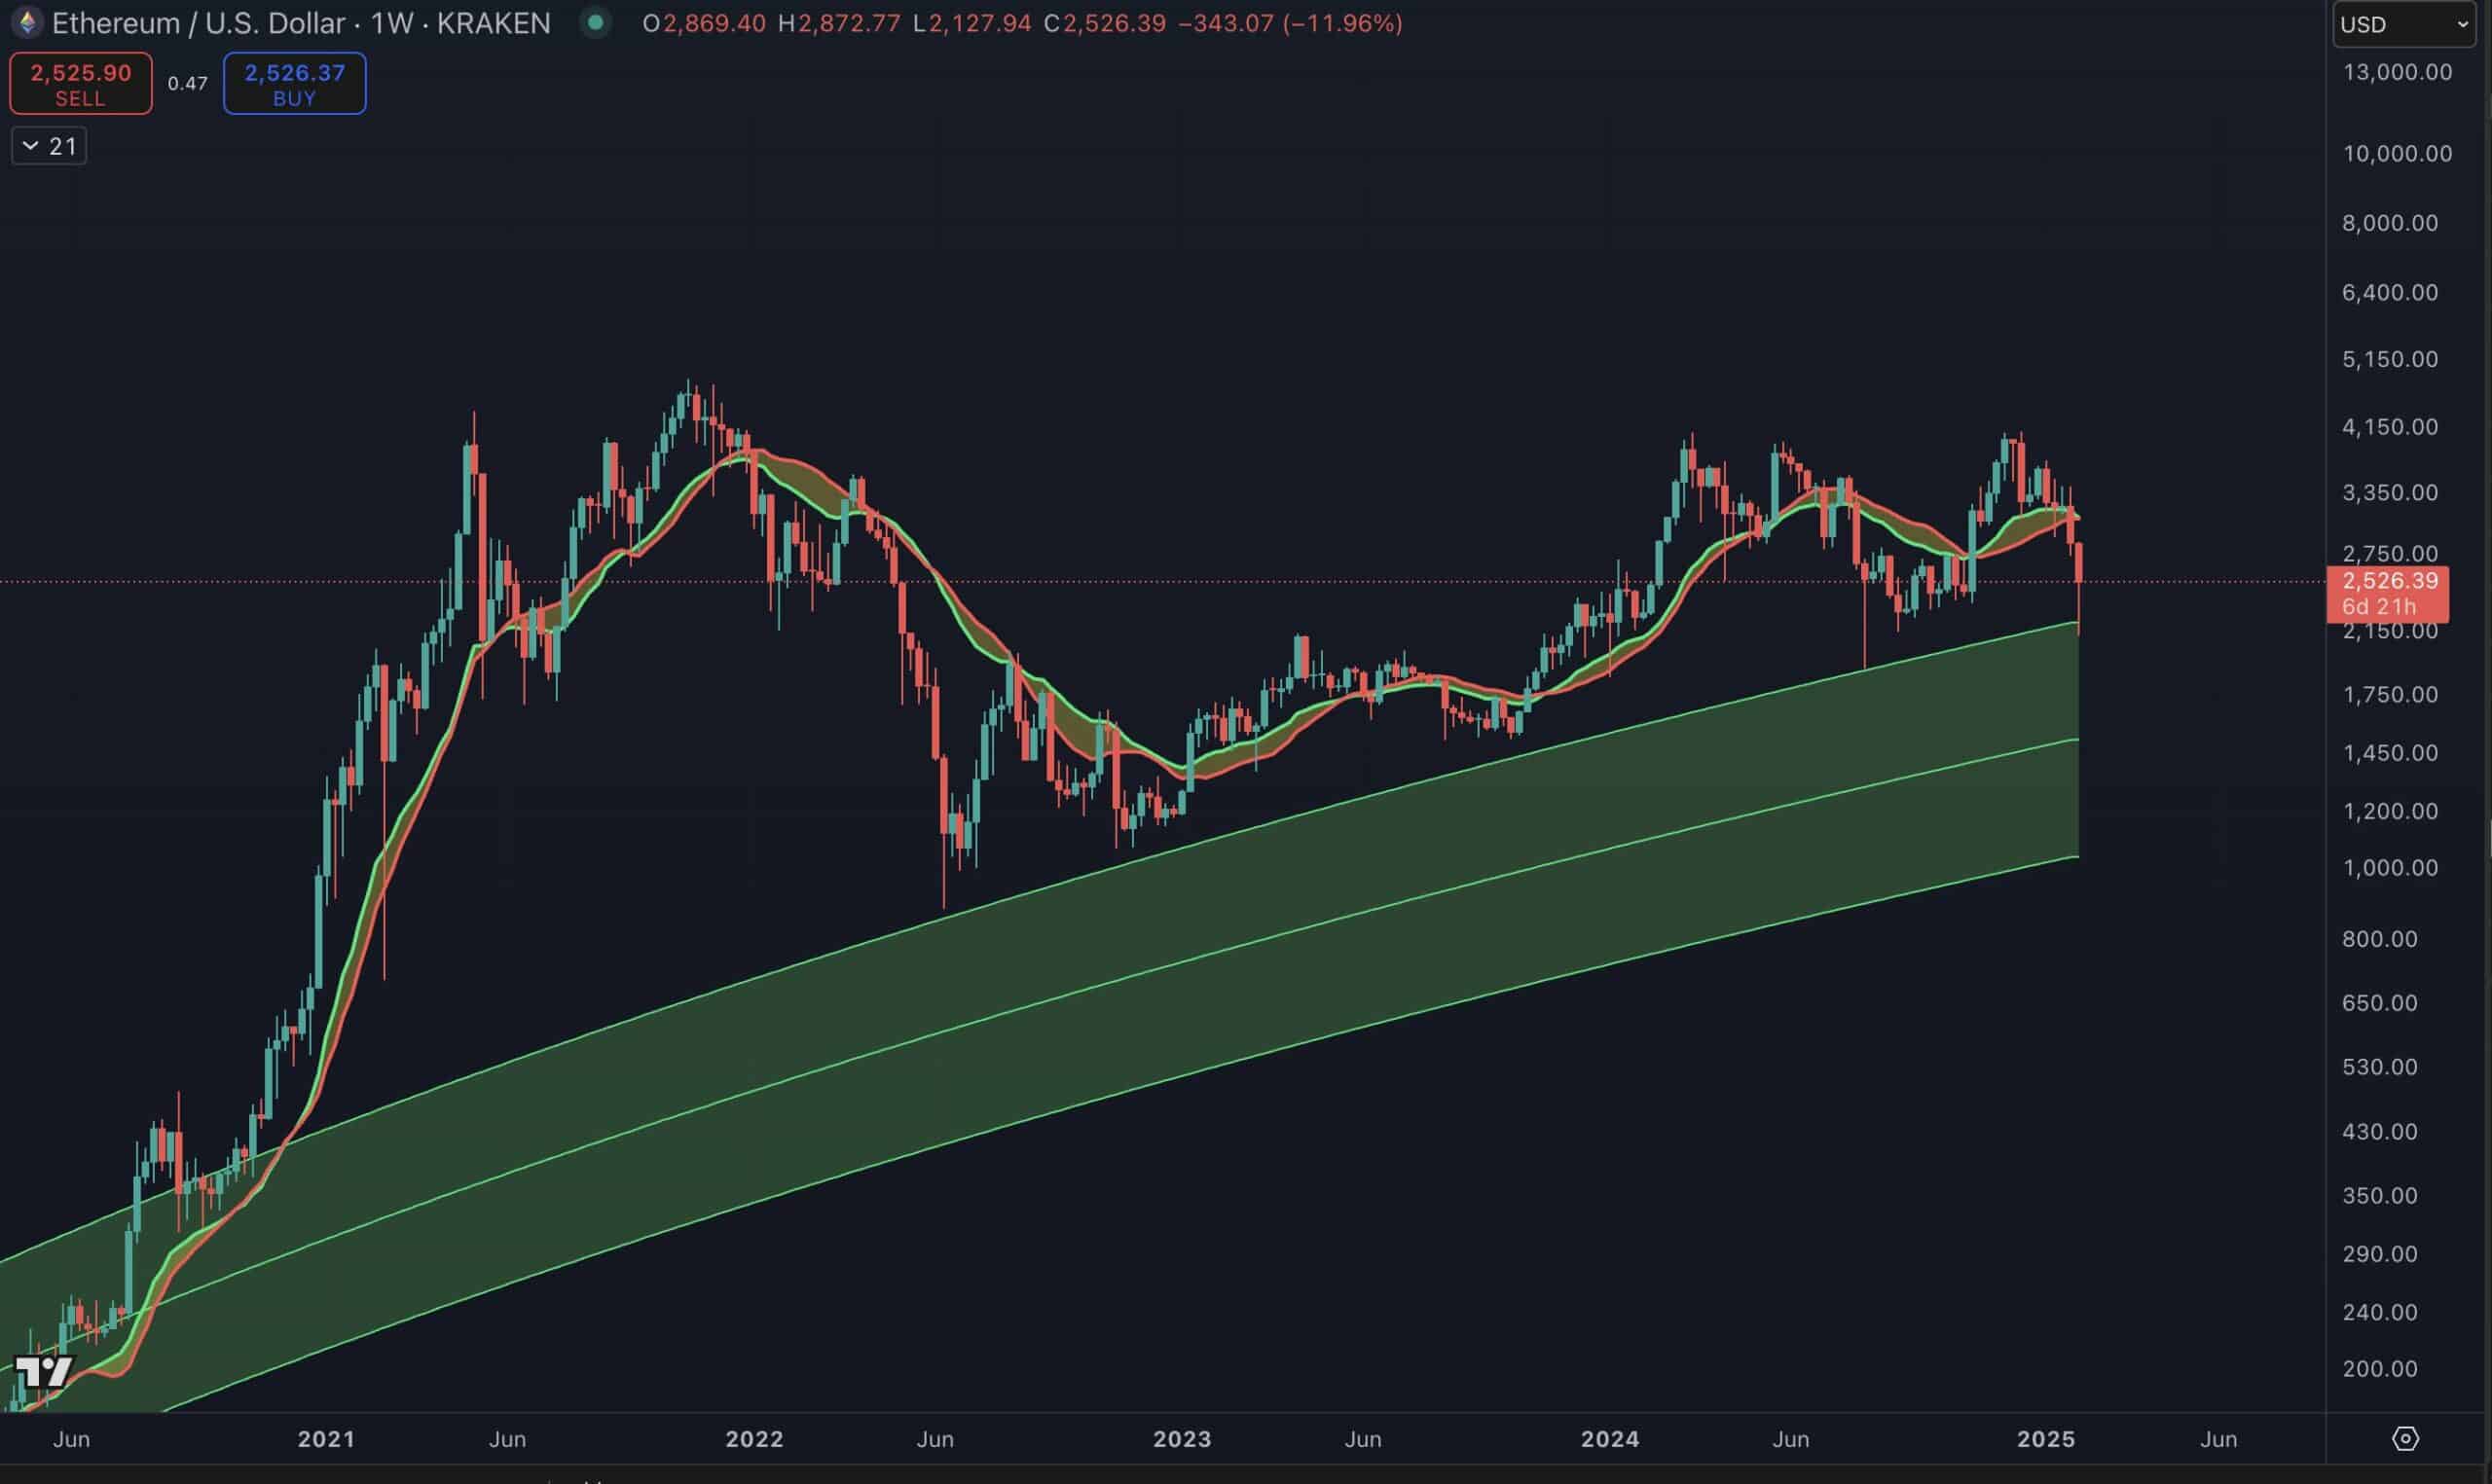2492x1484 pixels.
Task: Open the USD currency dropdown
Action: 2400,25
